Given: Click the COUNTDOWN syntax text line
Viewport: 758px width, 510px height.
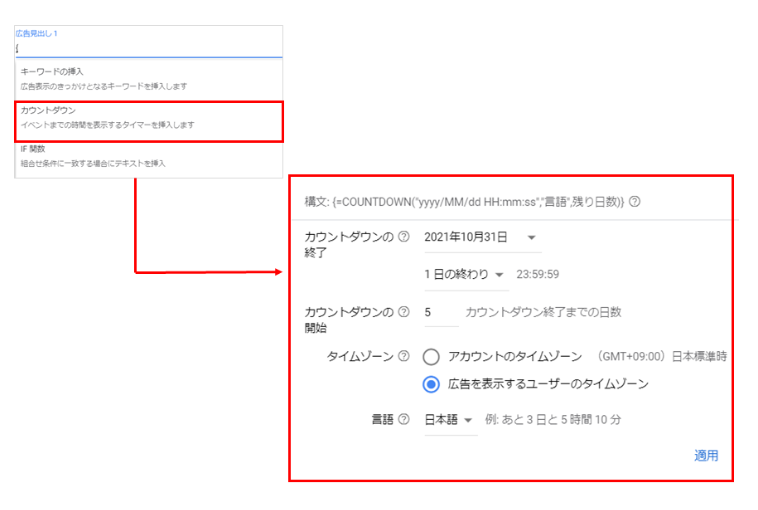Looking at the screenshot, I should (x=464, y=202).
